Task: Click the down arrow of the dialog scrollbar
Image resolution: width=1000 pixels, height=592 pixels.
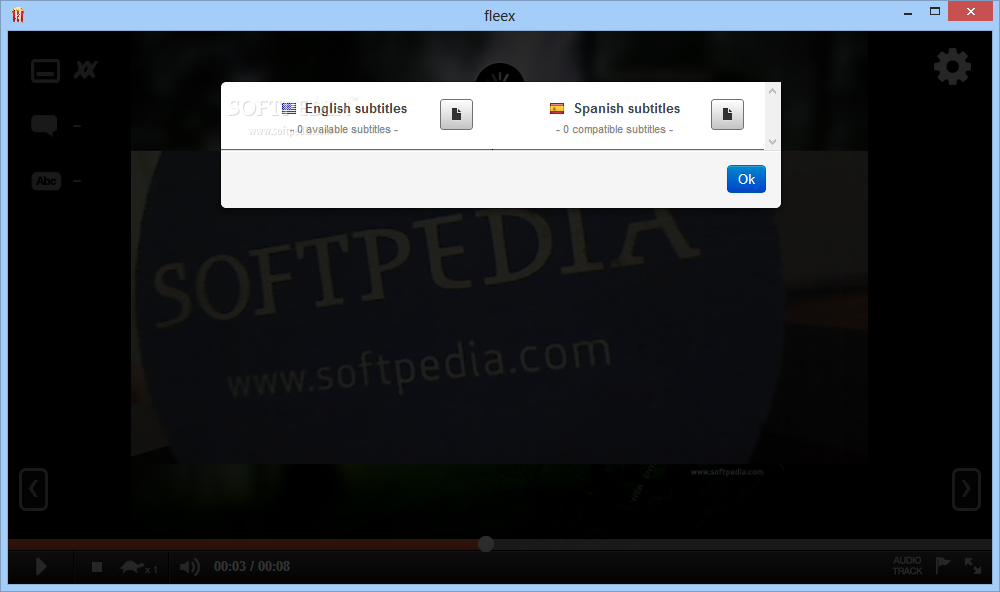Action: 772,142
